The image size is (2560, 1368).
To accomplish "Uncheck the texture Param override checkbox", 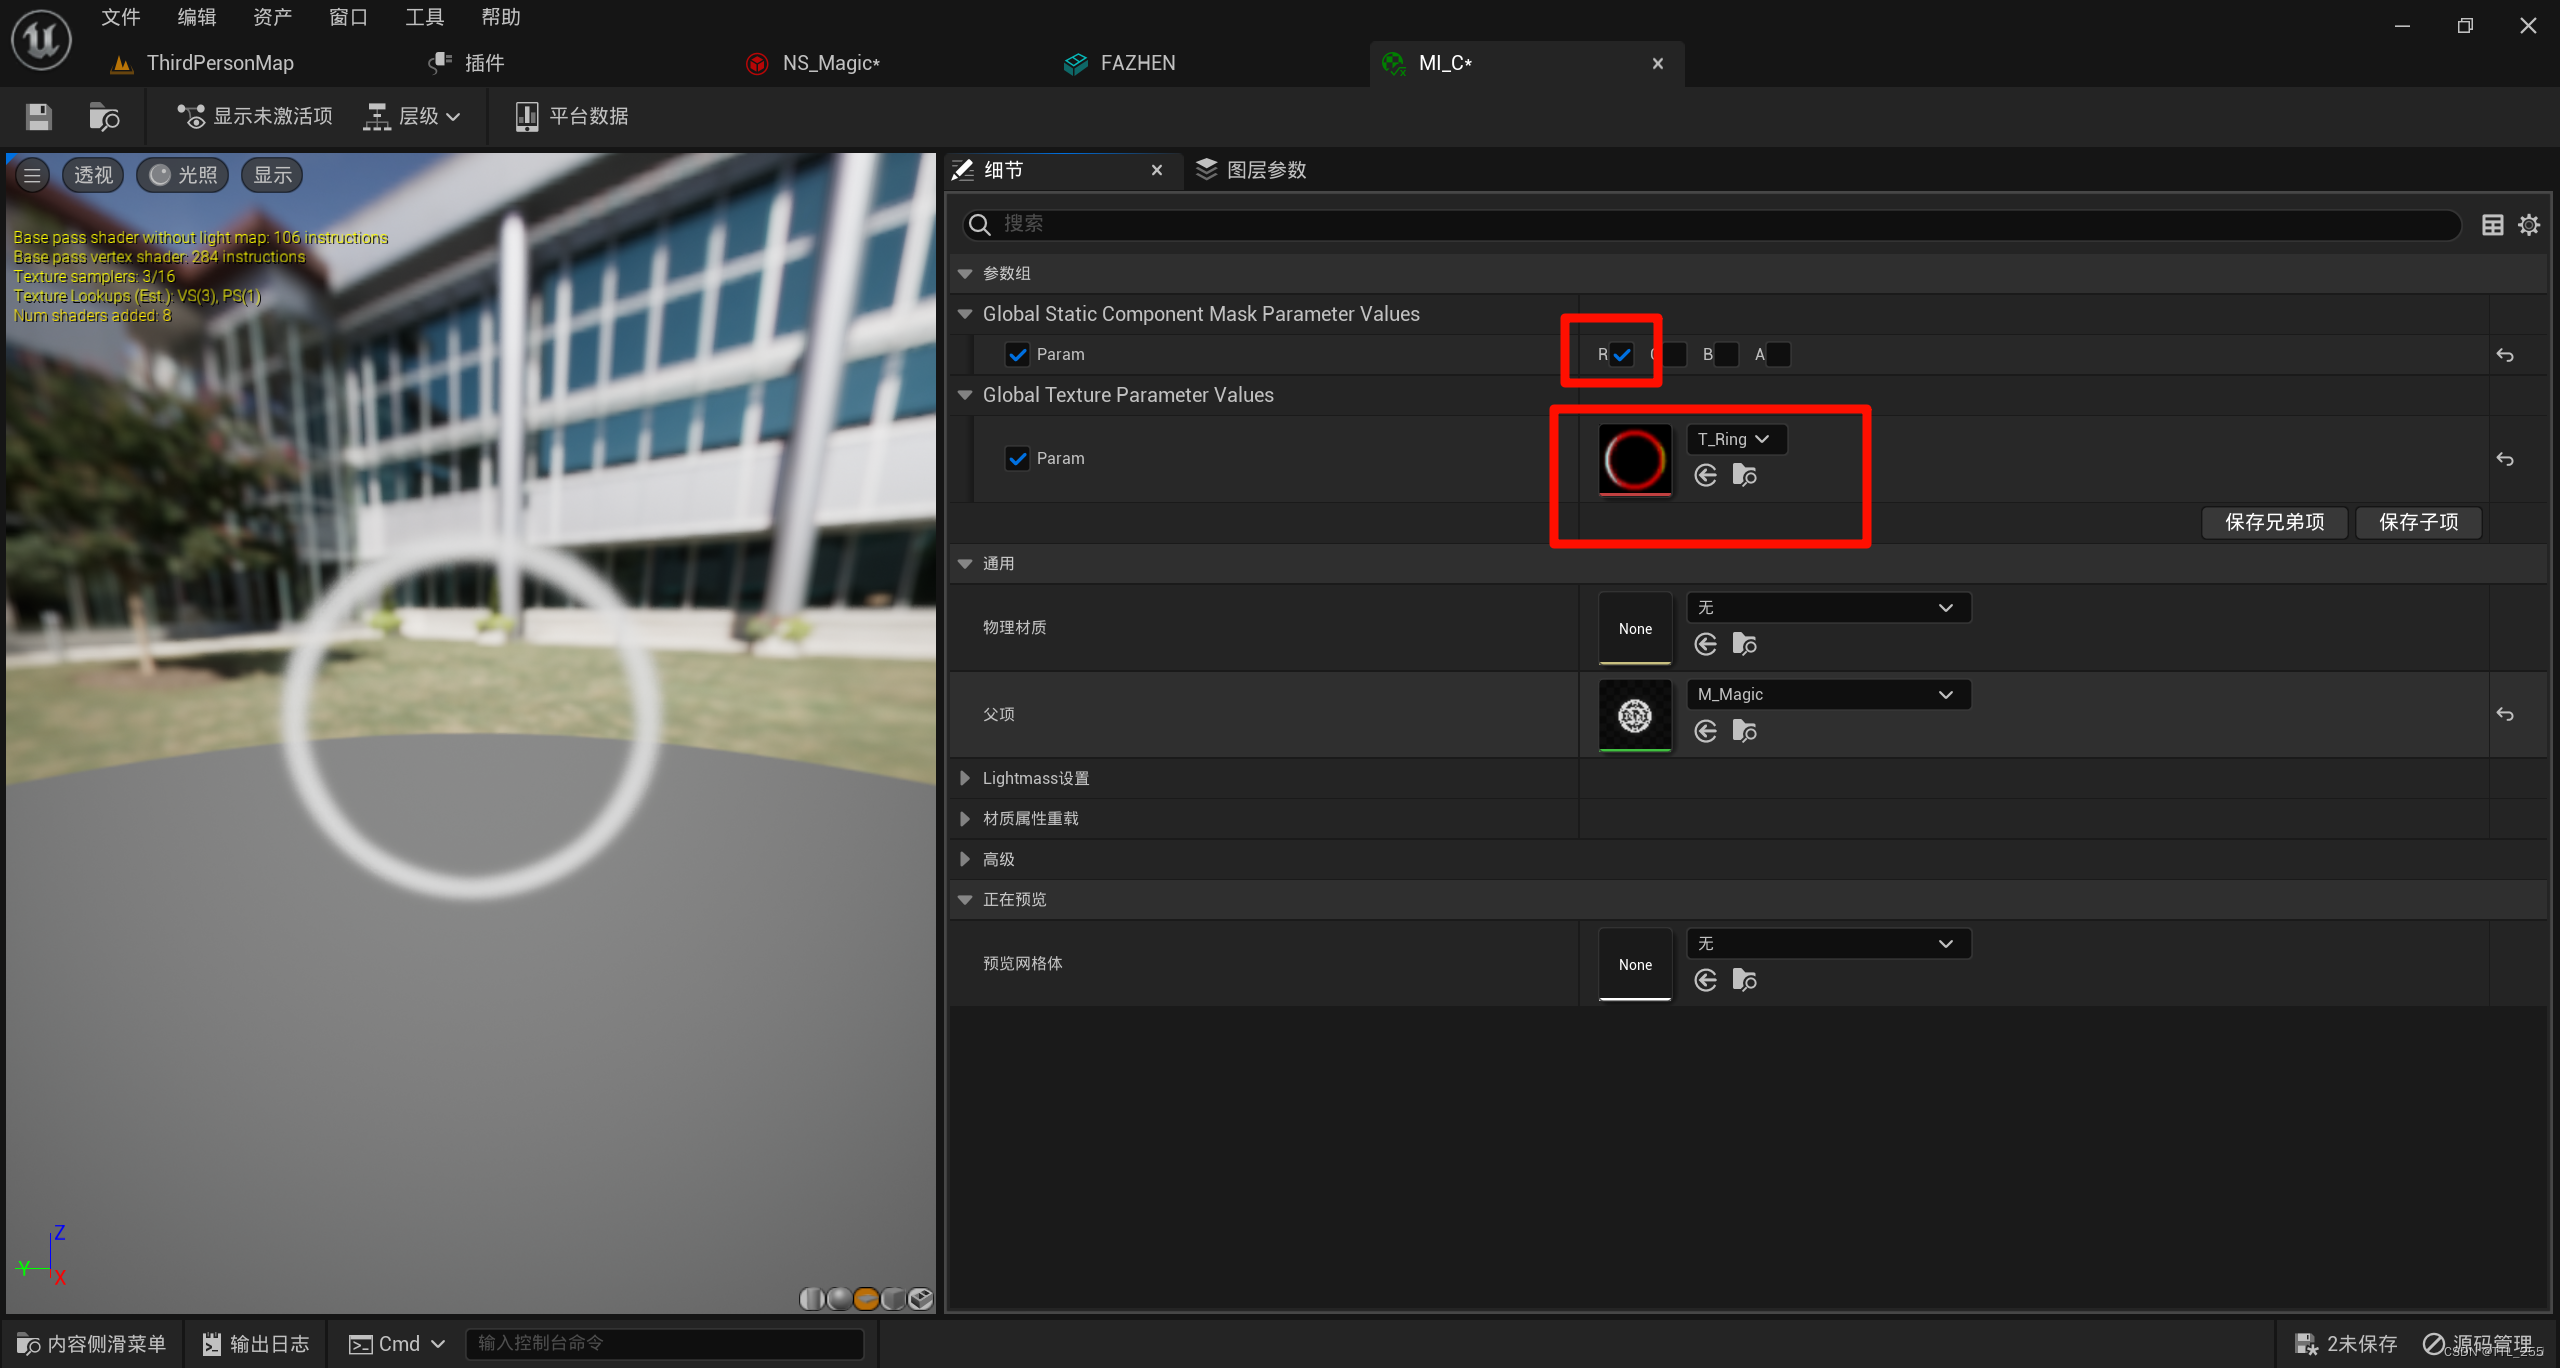I will pyautogui.click(x=1017, y=459).
